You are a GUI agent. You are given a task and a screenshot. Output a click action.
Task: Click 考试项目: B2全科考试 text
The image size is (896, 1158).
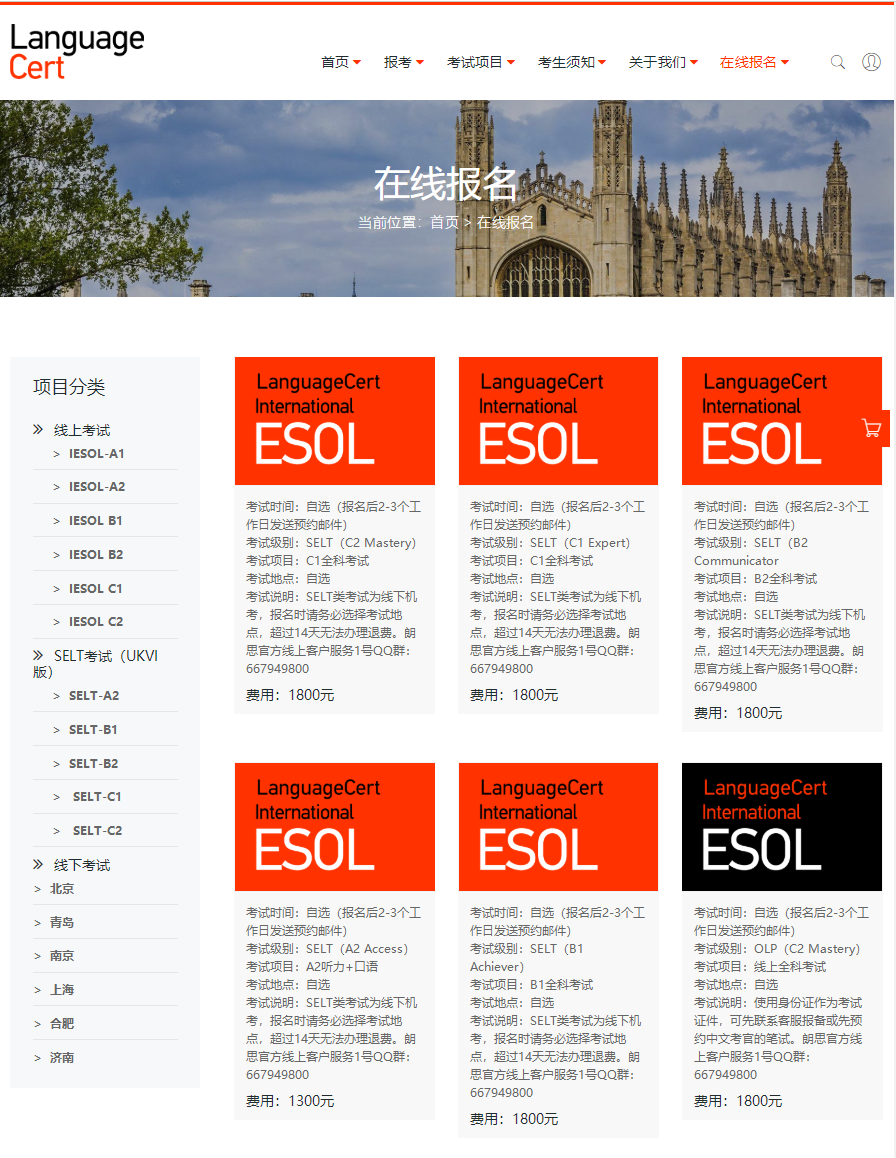pyautogui.click(x=755, y=579)
